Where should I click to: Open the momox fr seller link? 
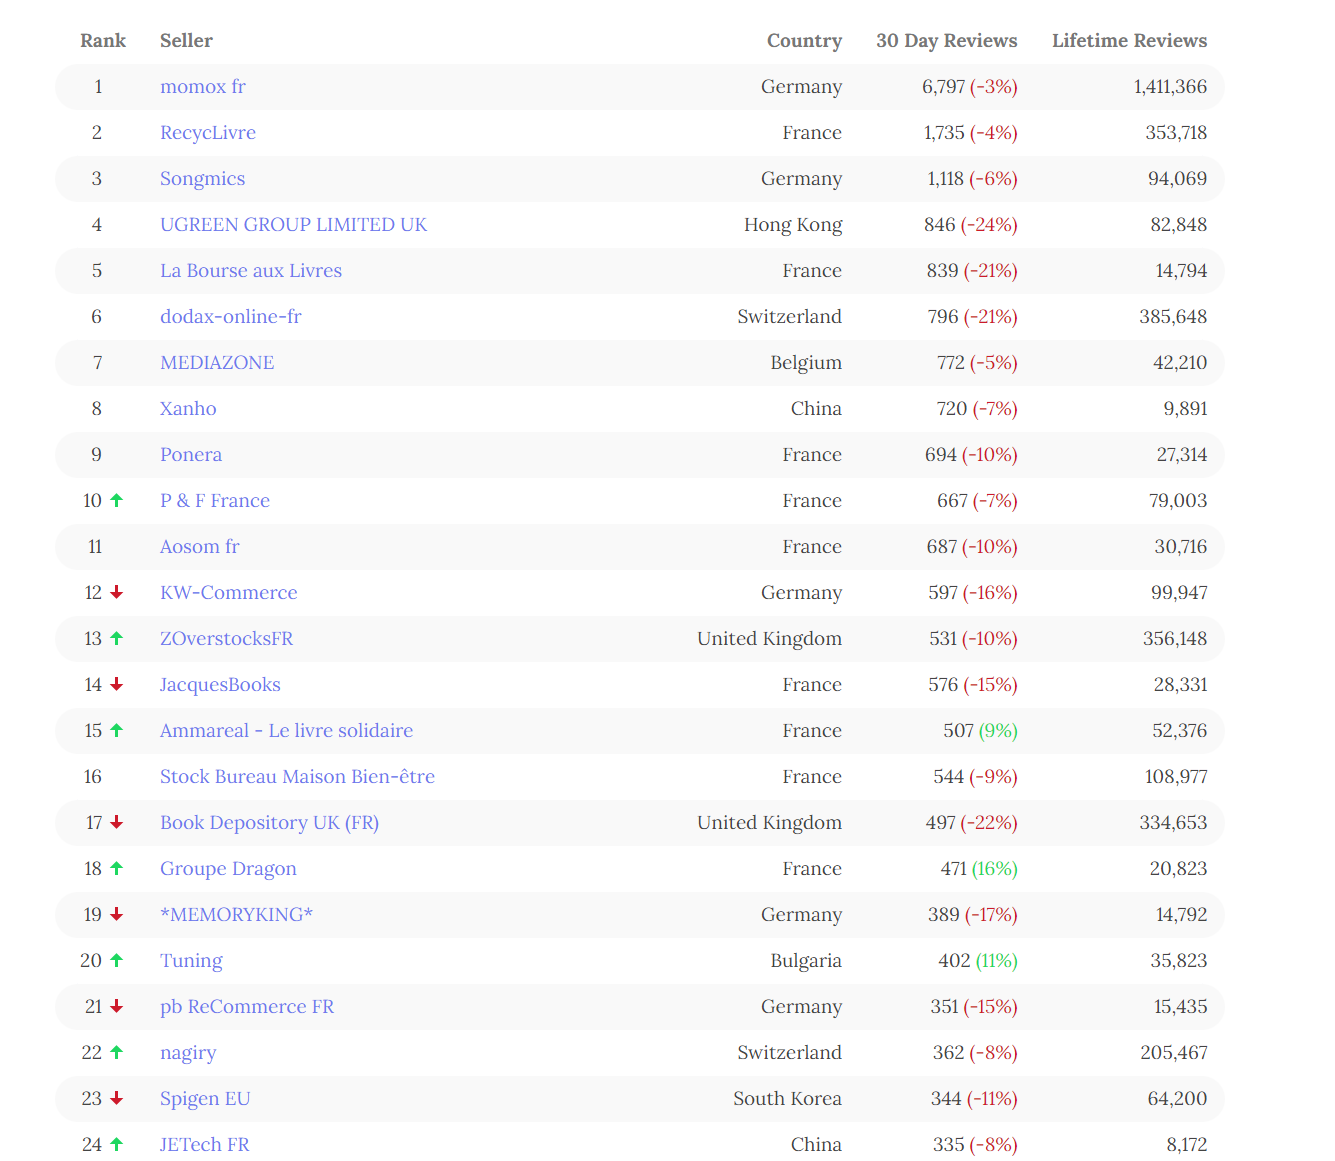202,87
